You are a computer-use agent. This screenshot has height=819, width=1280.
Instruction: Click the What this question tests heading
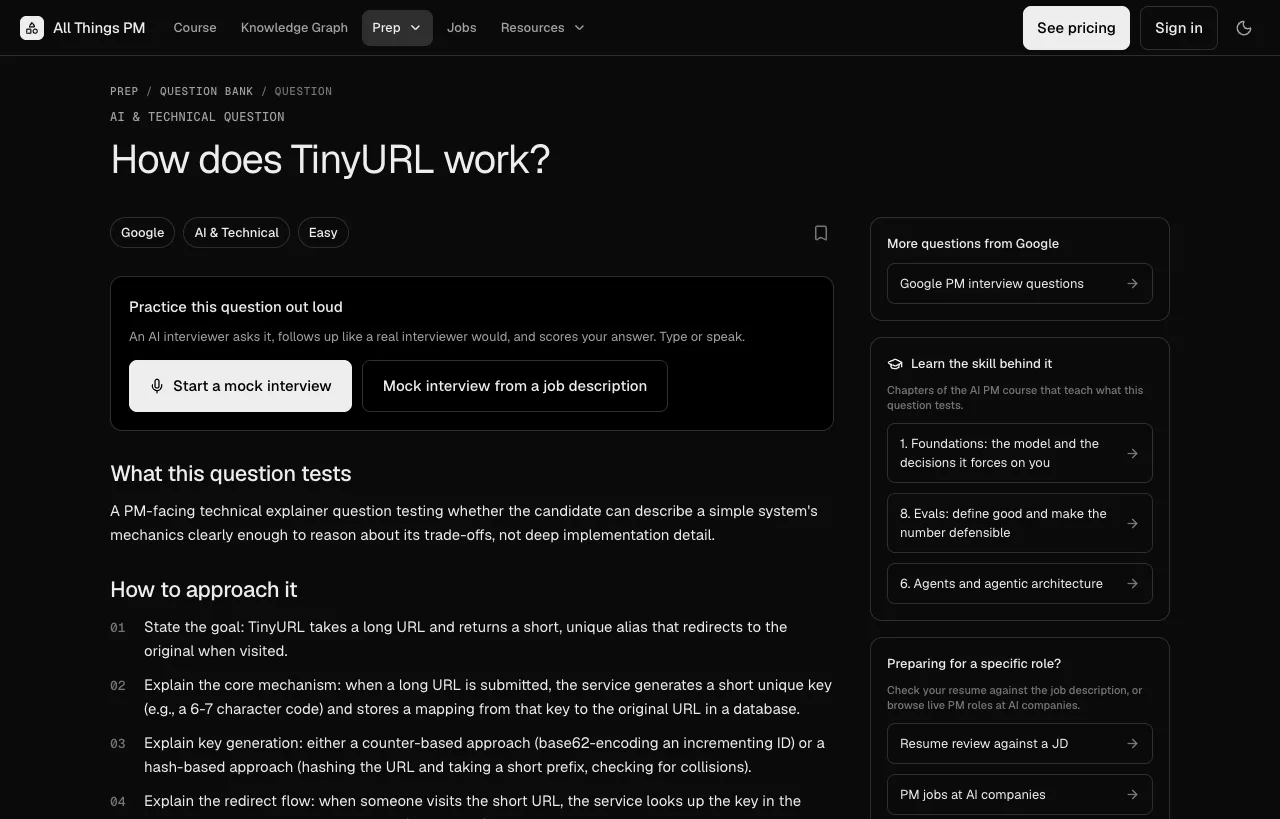point(231,474)
